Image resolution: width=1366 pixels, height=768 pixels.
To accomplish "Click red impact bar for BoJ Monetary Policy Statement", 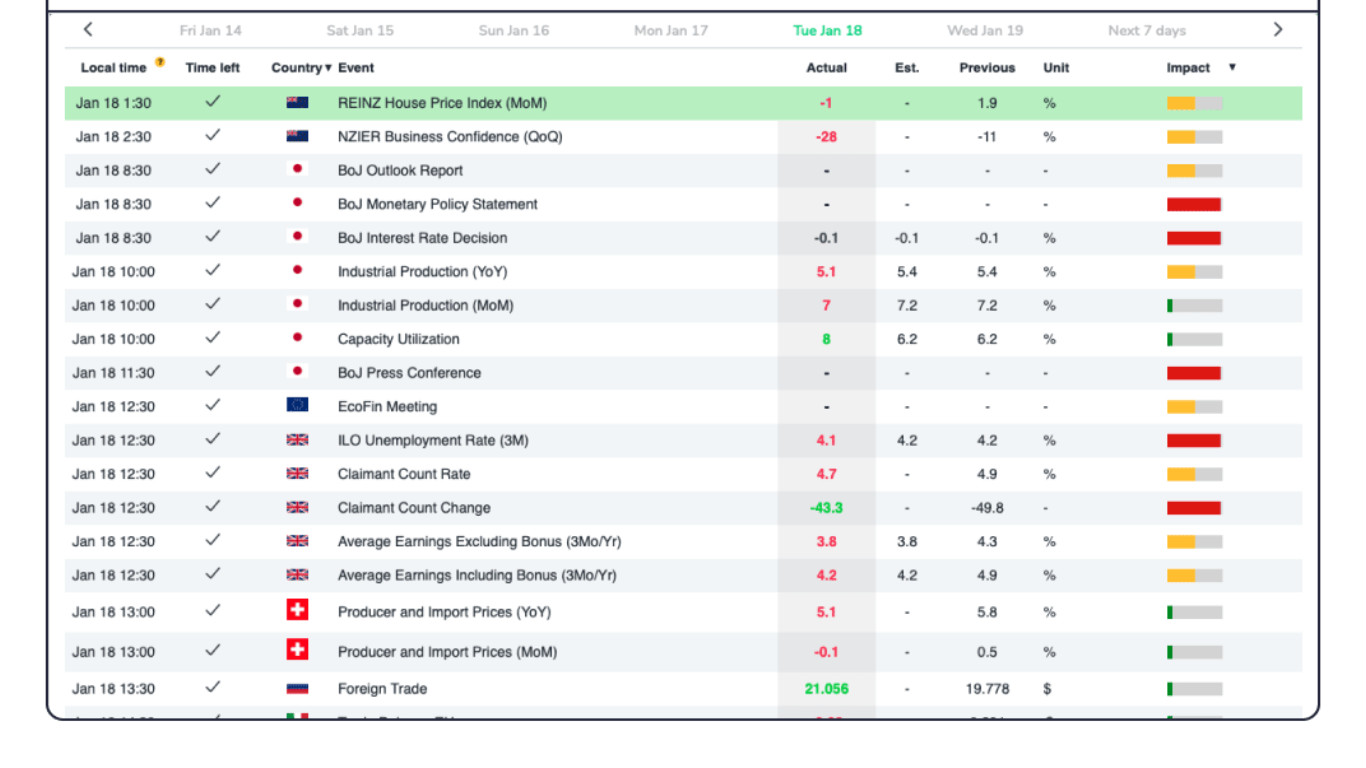I will (x=1194, y=204).
